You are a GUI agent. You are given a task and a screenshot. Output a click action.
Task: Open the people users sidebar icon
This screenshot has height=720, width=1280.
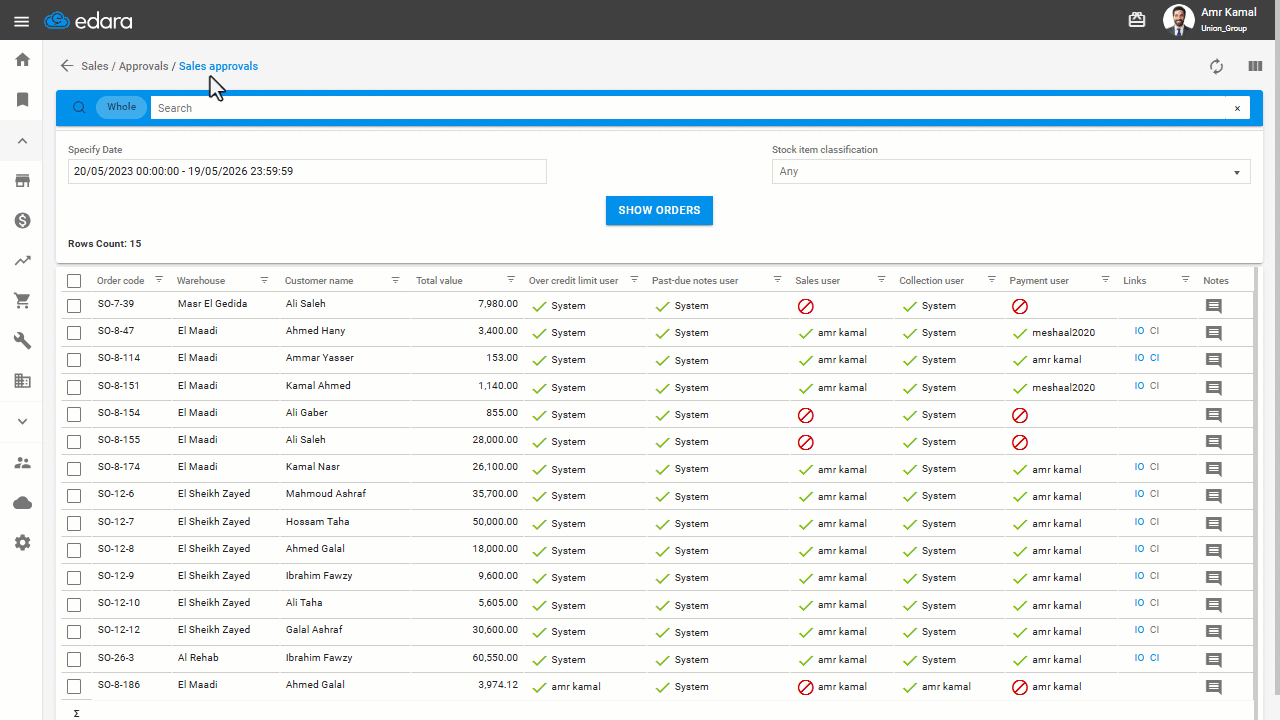(22, 463)
